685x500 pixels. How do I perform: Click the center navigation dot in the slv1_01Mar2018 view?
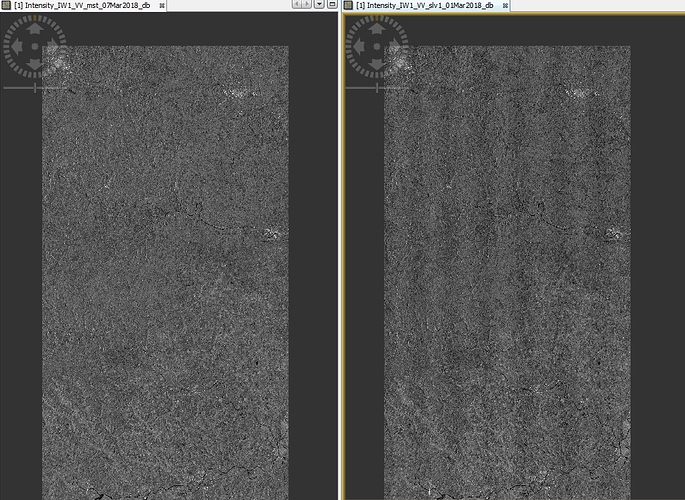377,46
